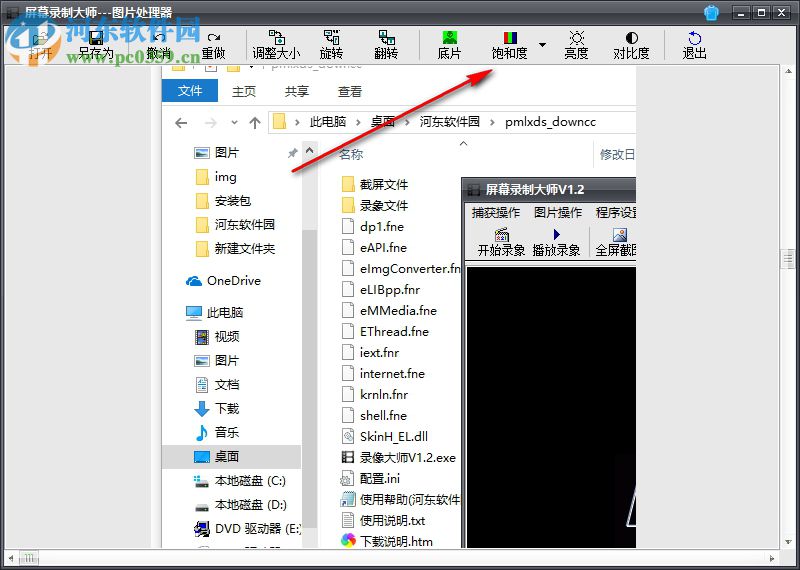Click the 名称 column header

351,154
